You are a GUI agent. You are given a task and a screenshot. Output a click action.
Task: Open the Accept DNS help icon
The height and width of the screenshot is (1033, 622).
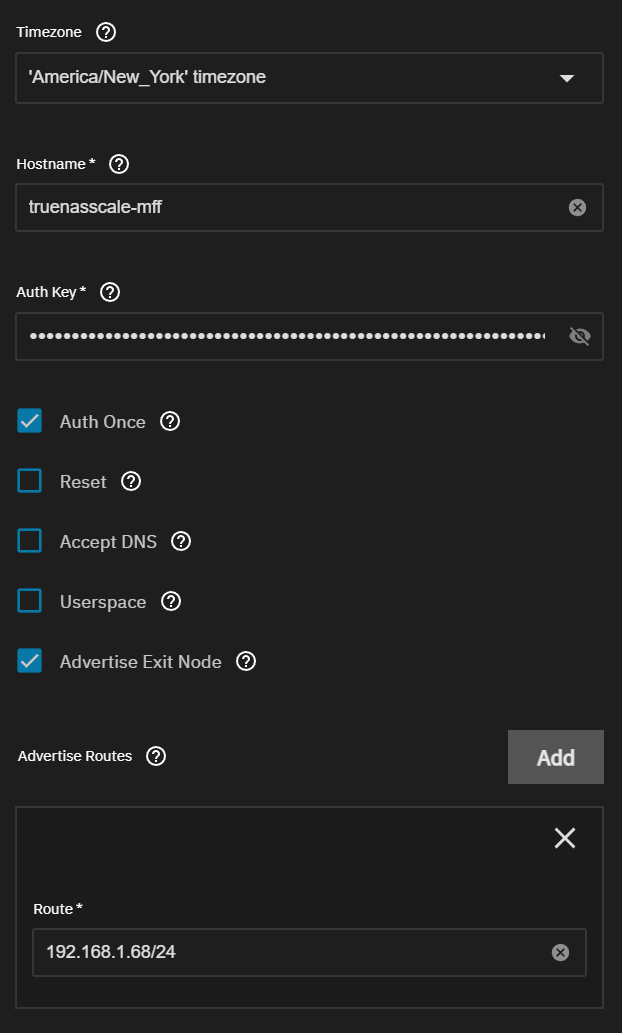(x=181, y=542)
